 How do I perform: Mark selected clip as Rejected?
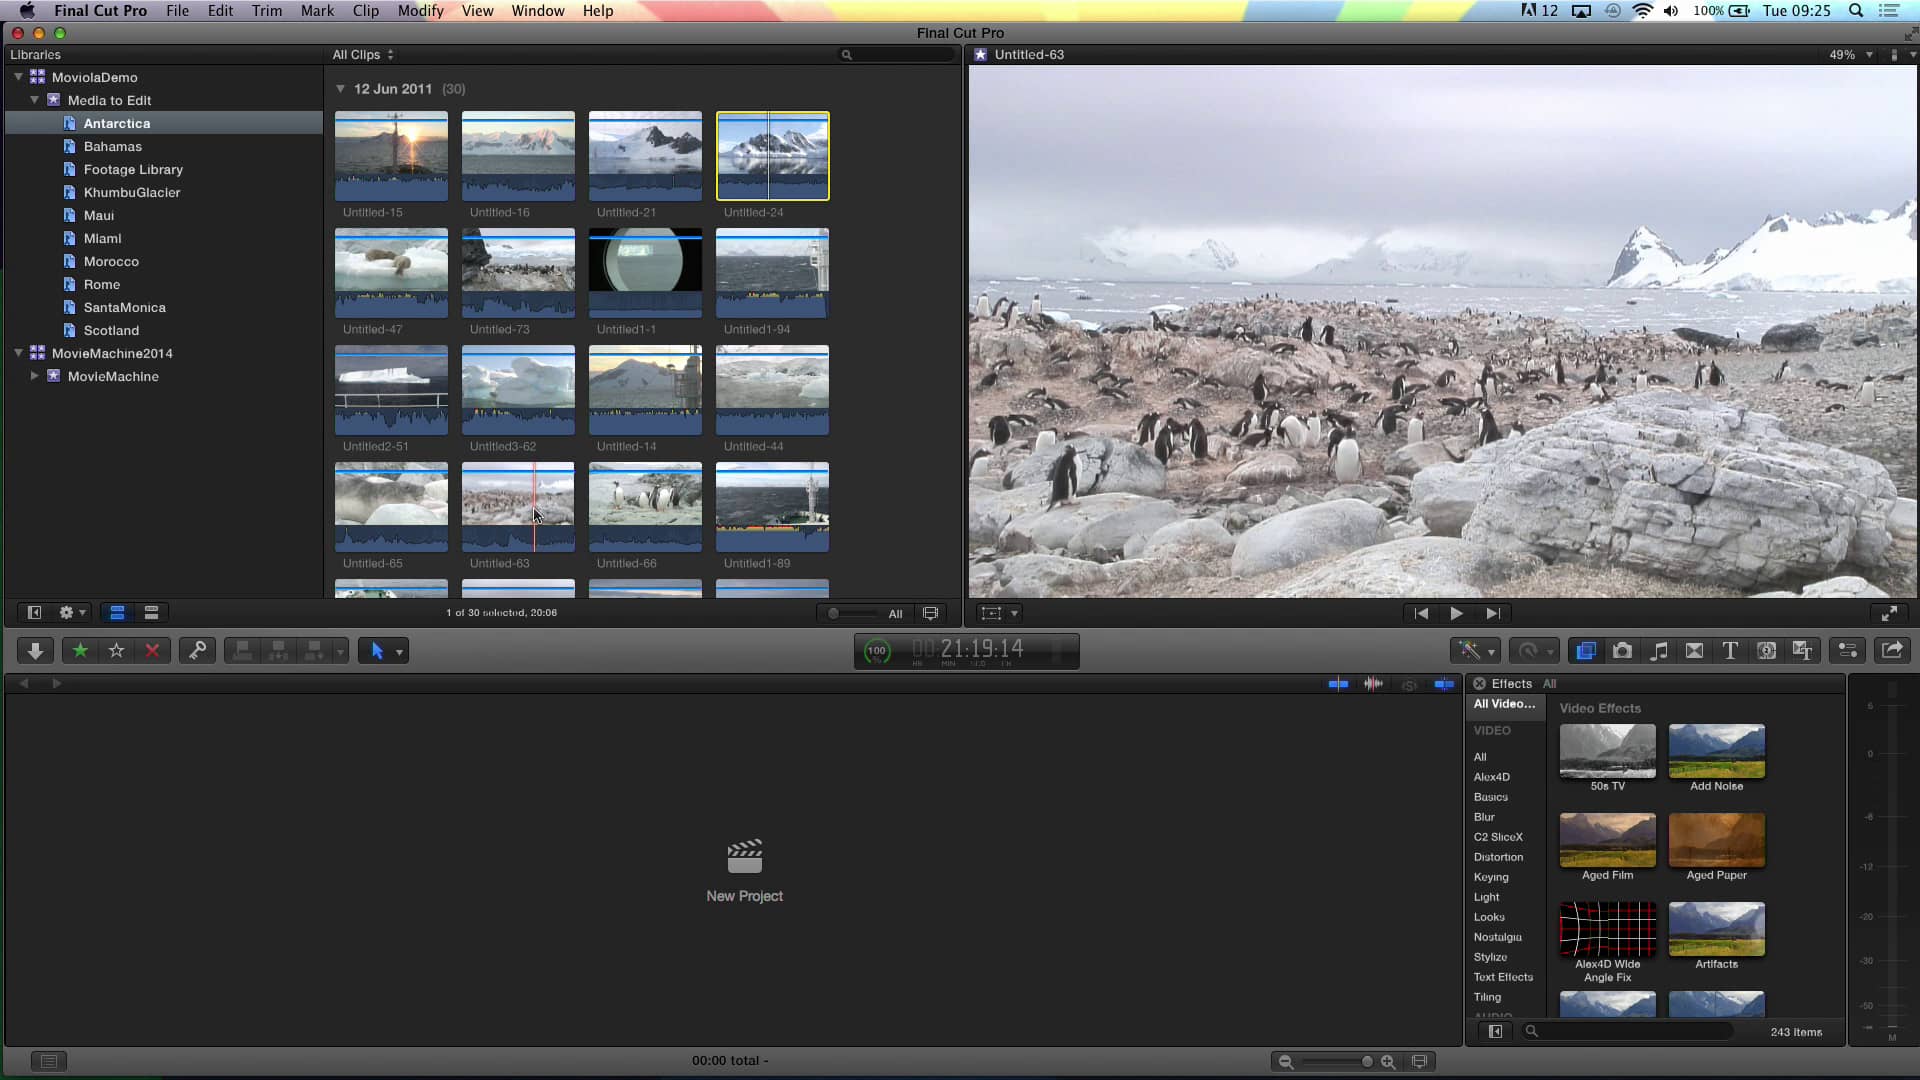152,650
